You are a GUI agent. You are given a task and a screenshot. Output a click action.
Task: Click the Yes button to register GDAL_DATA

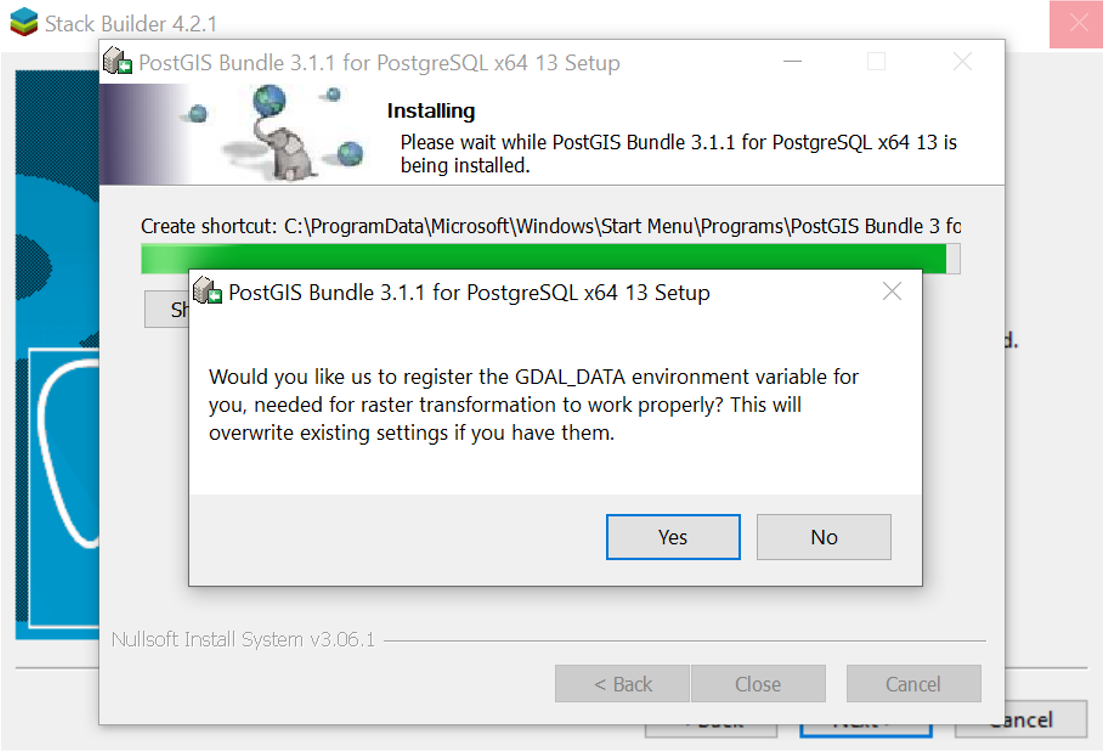click(673, 537)
